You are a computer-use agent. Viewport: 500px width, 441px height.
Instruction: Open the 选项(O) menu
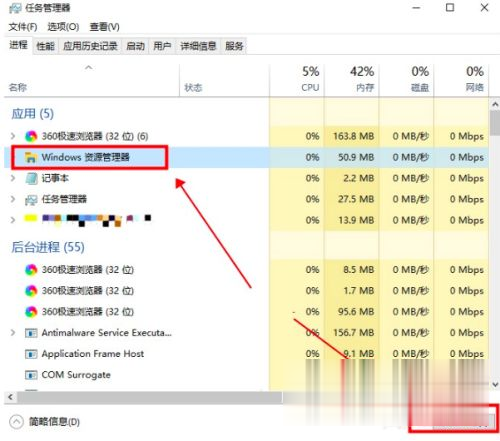pos(63,27)
